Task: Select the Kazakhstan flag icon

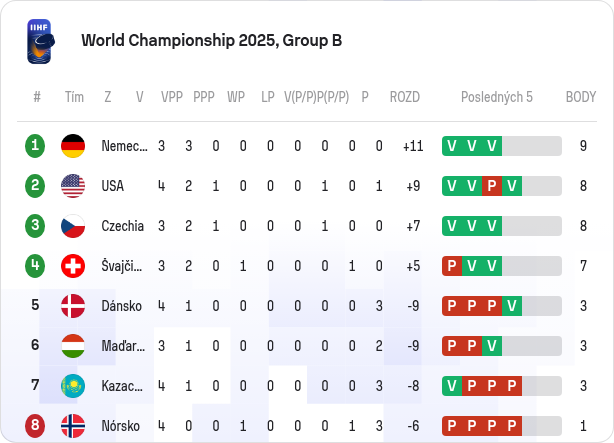Action: [73, 386]
